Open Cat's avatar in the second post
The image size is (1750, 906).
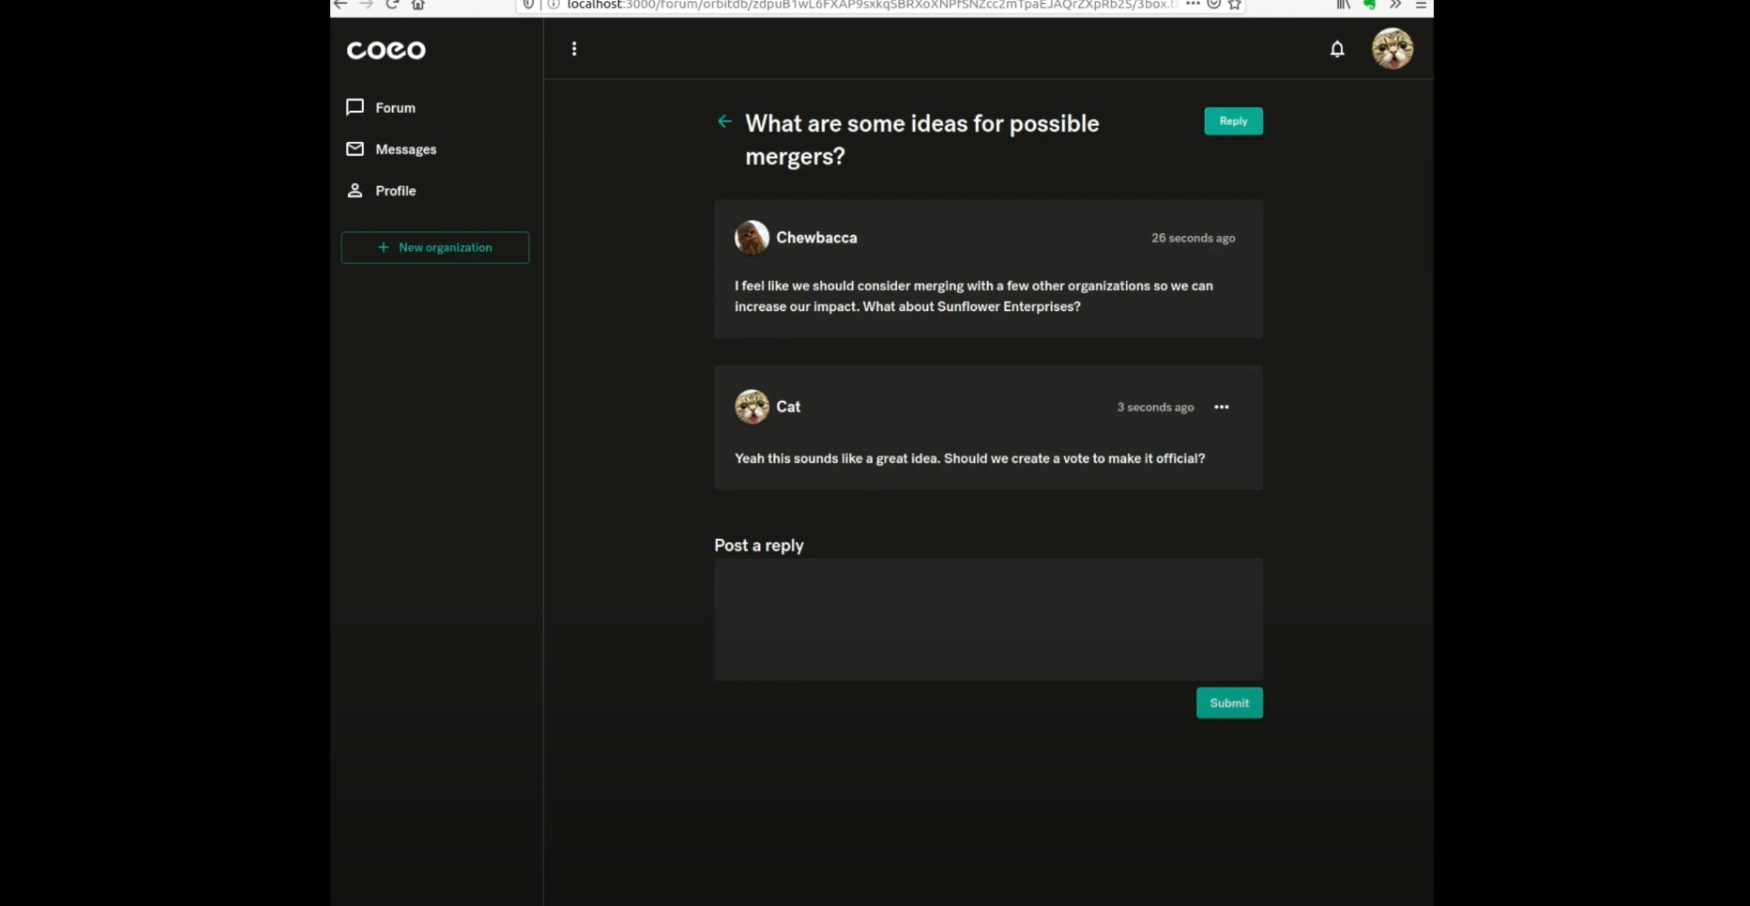[x=752, y=406]
